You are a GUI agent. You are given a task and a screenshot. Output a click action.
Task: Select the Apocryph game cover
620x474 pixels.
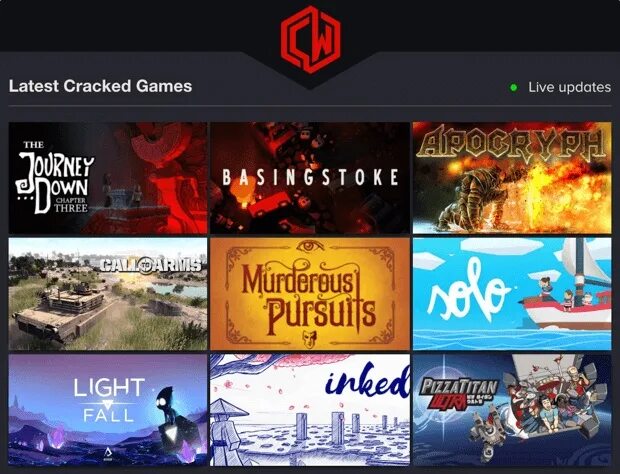[512, 178]
